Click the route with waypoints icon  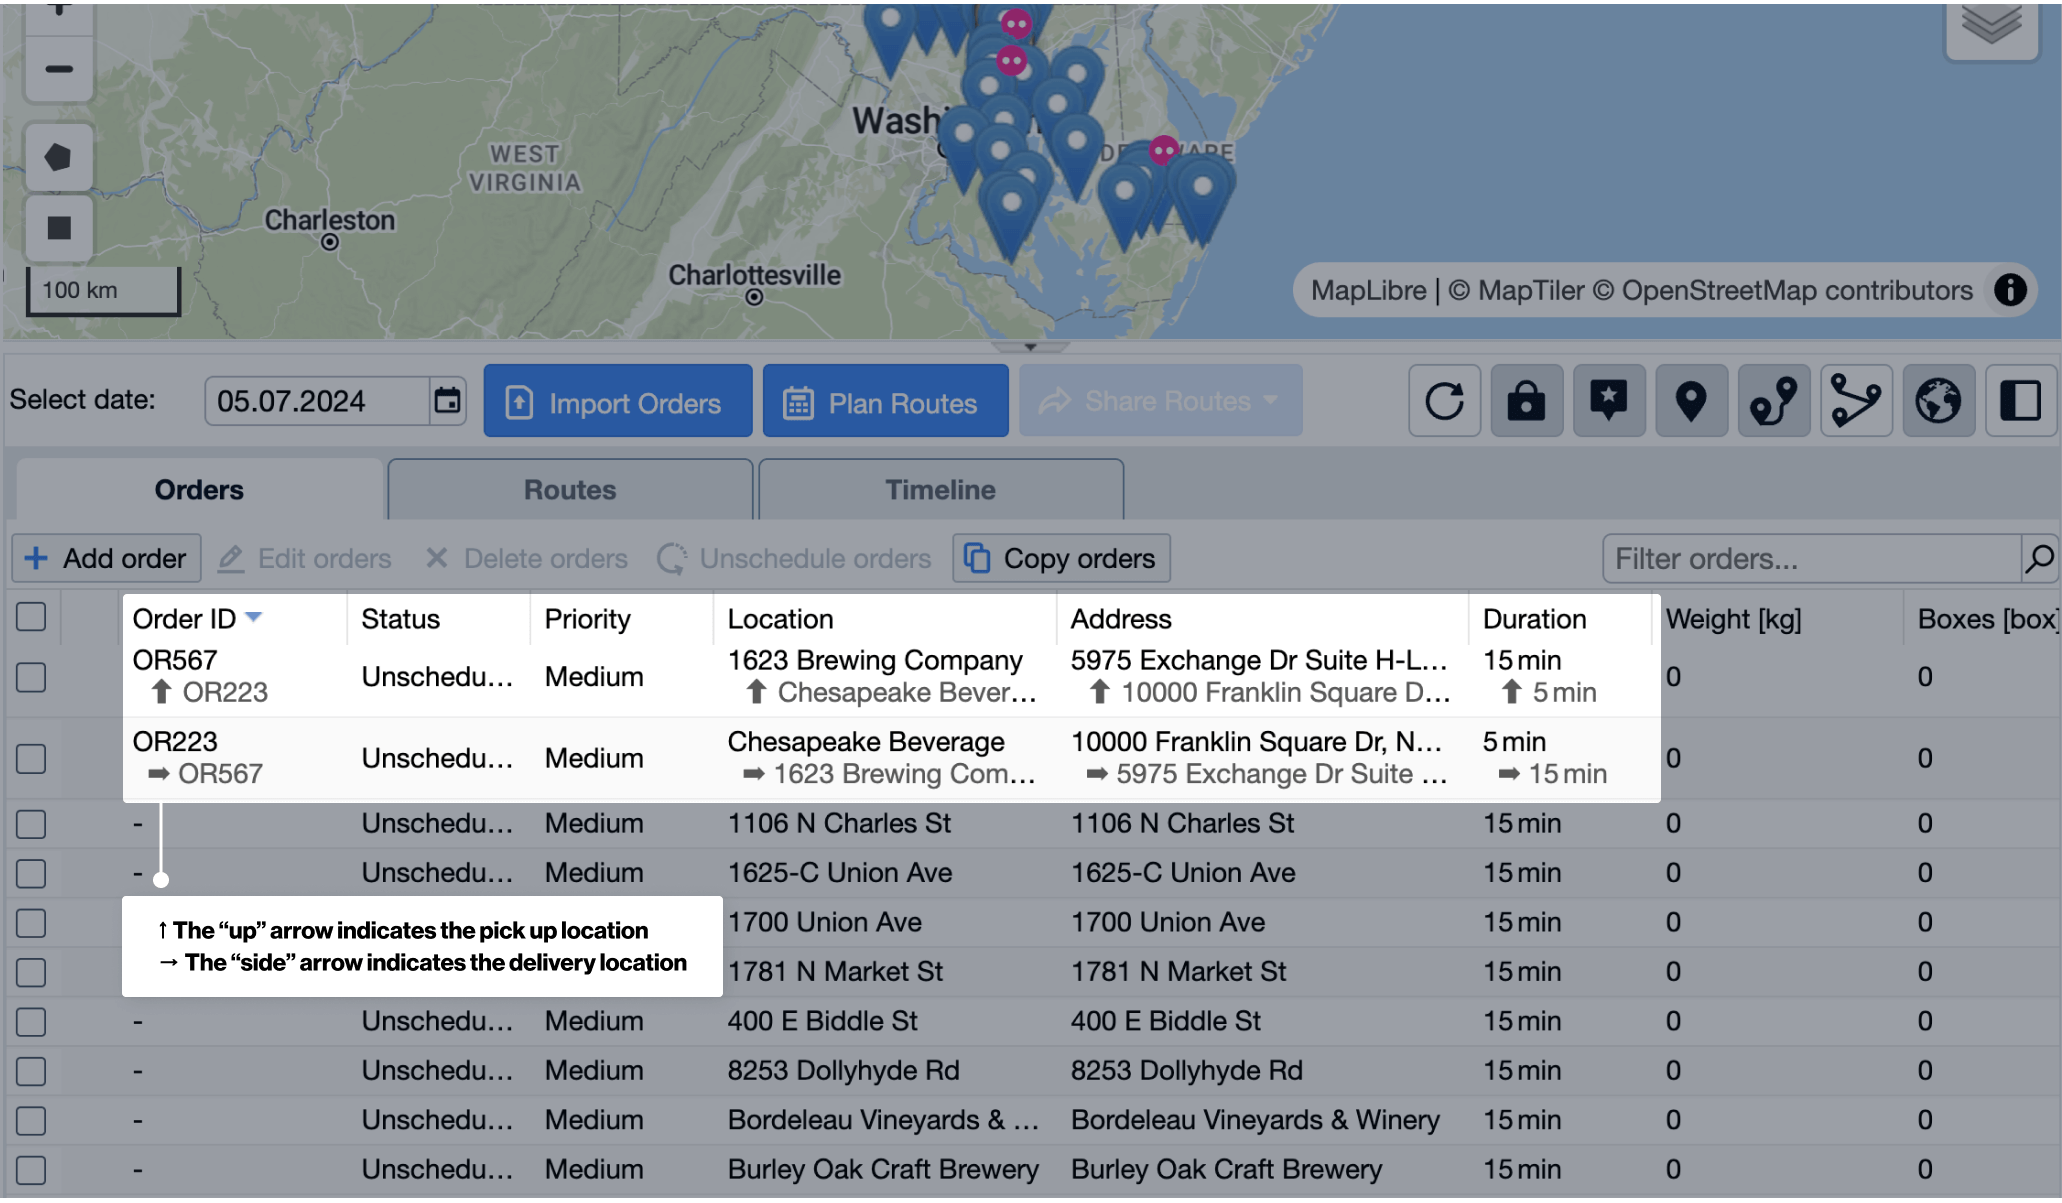pos(1773,401)
